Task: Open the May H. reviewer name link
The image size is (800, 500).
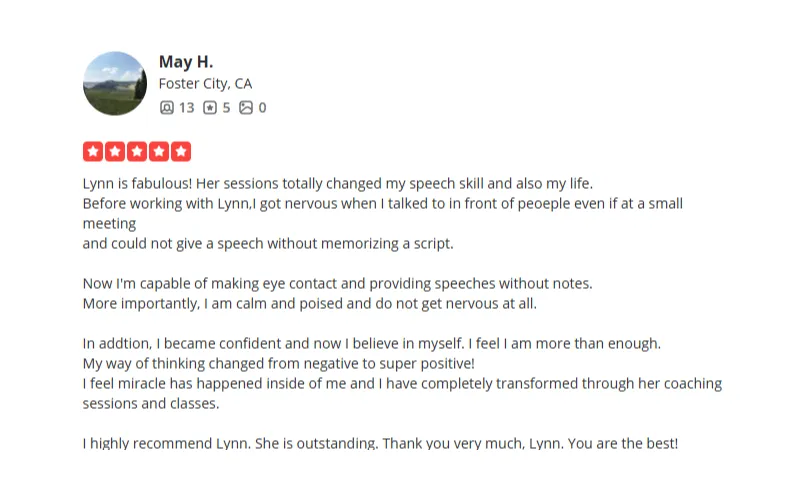Action: (x=186, y=62)
